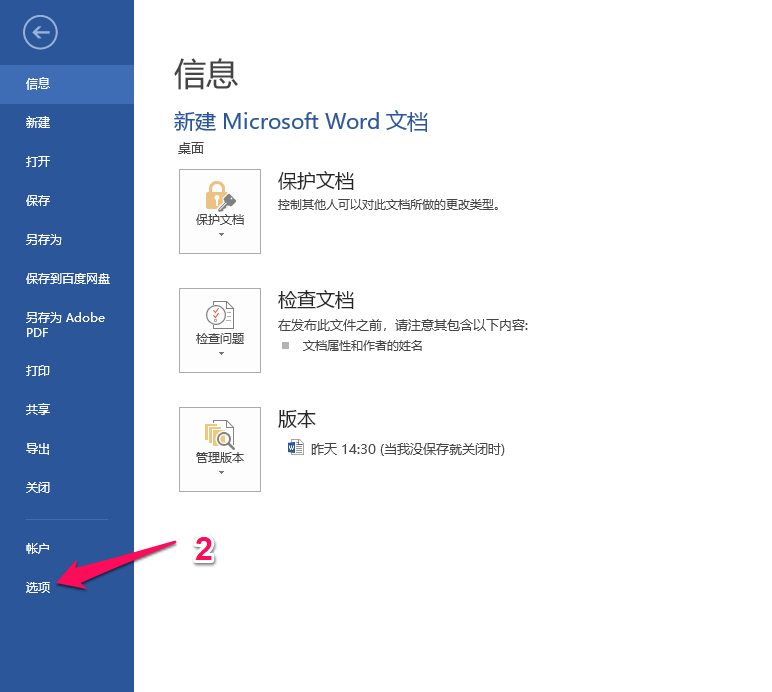Click the large 信息 page heading

click(x=206, y=74)
